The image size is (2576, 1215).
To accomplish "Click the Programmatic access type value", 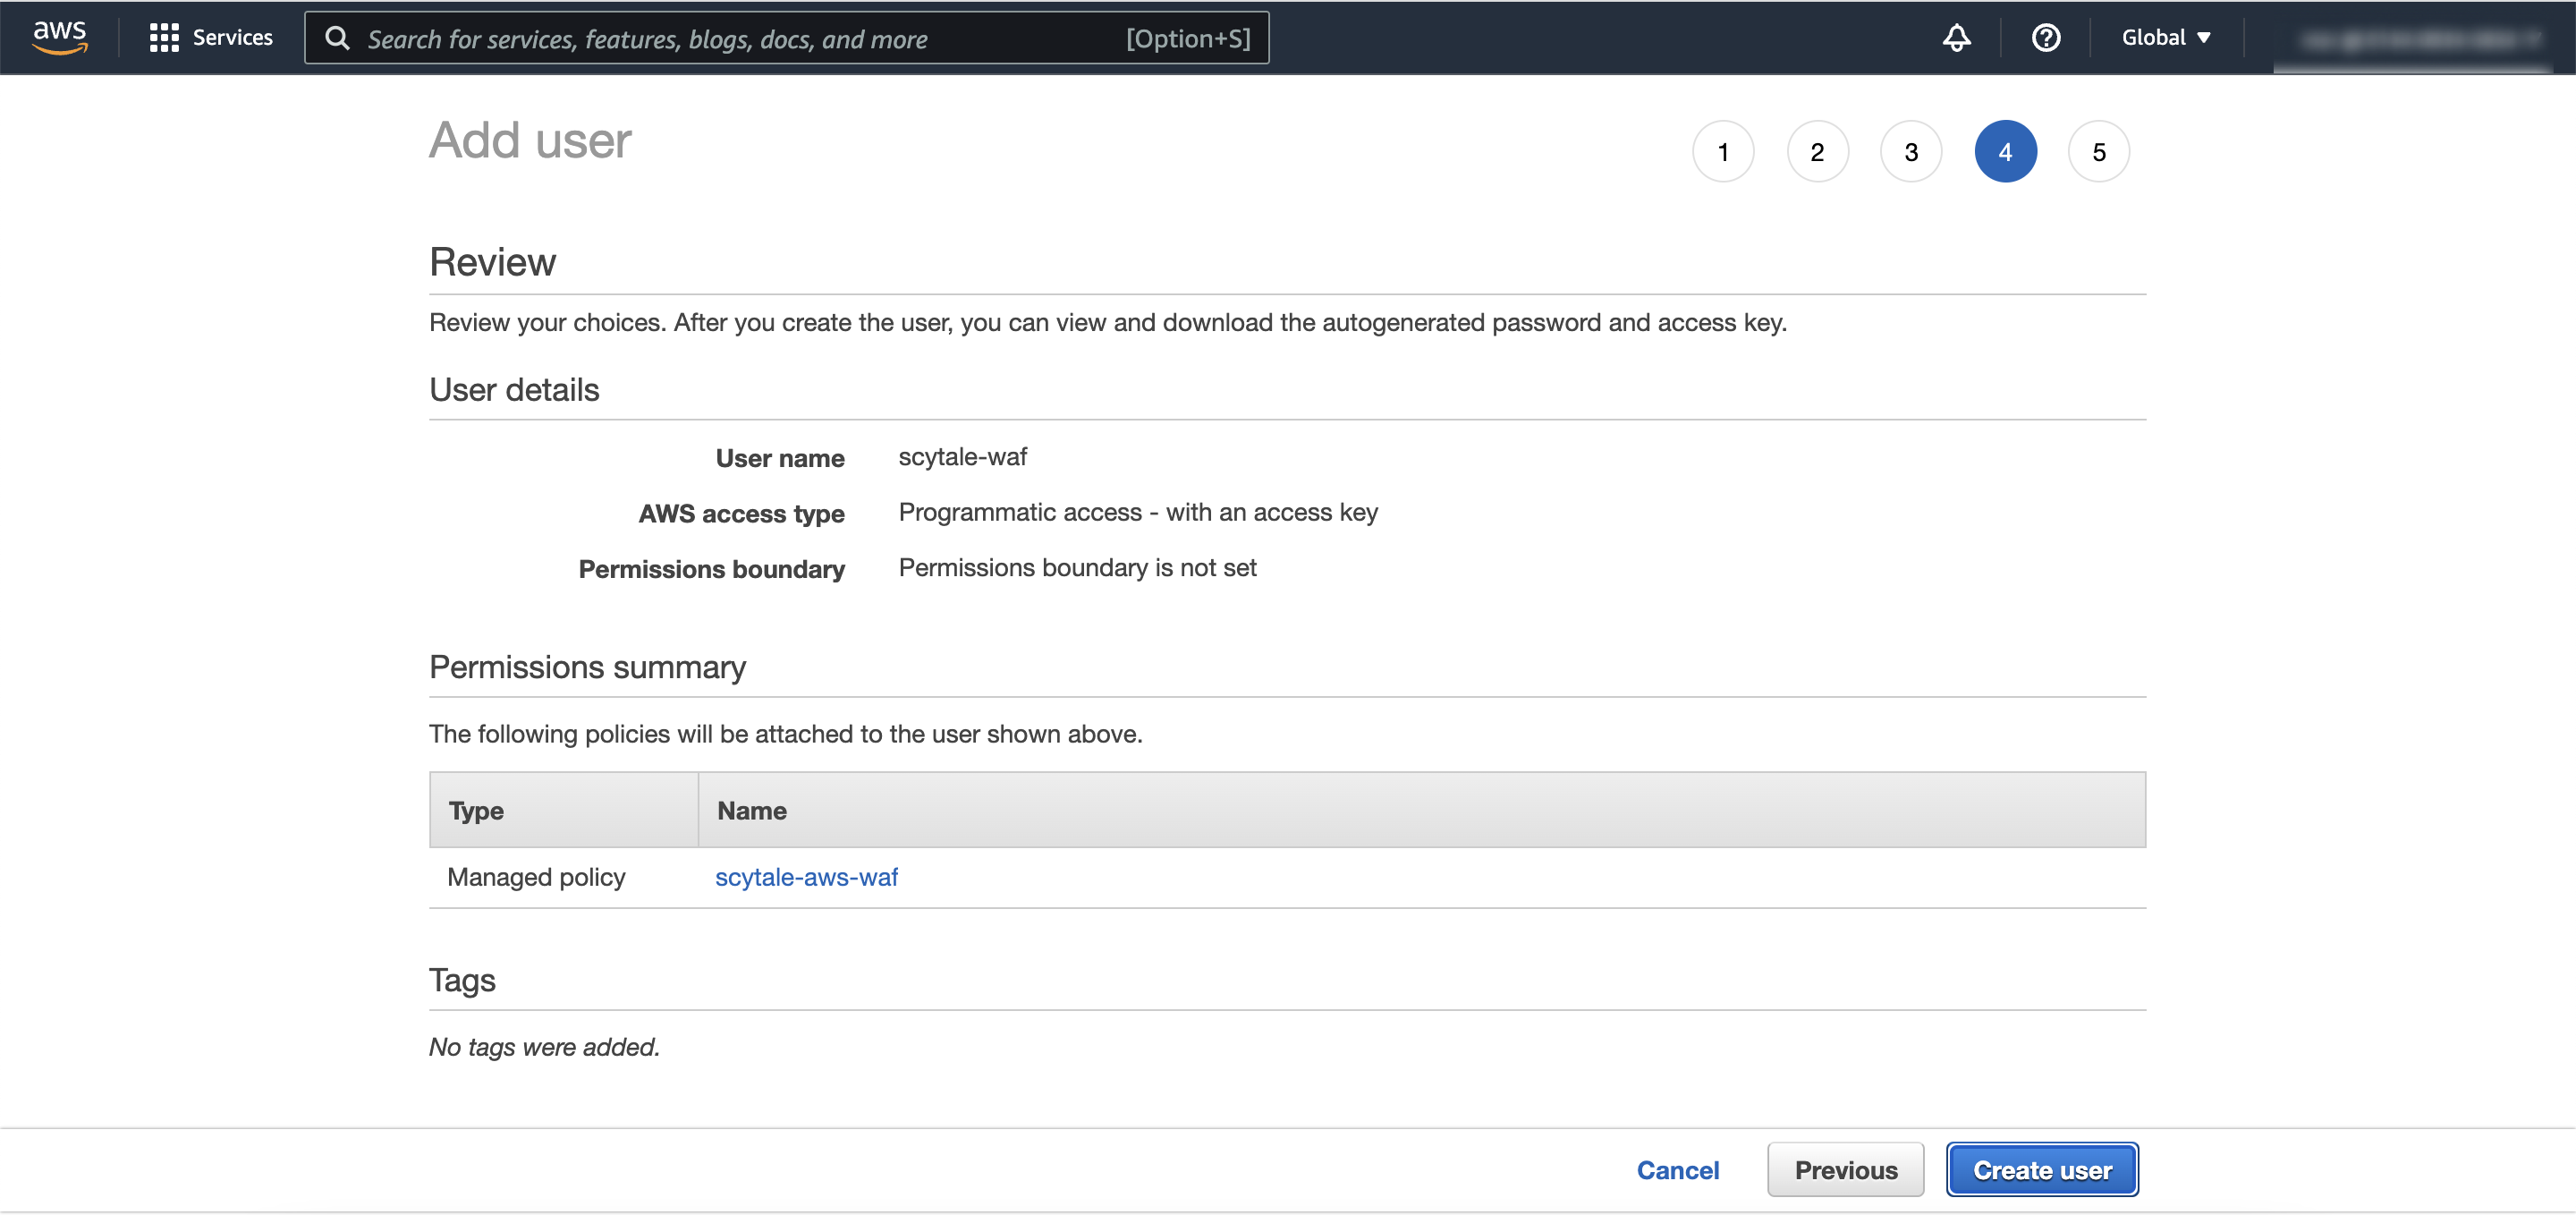I will coord(1138,513).
